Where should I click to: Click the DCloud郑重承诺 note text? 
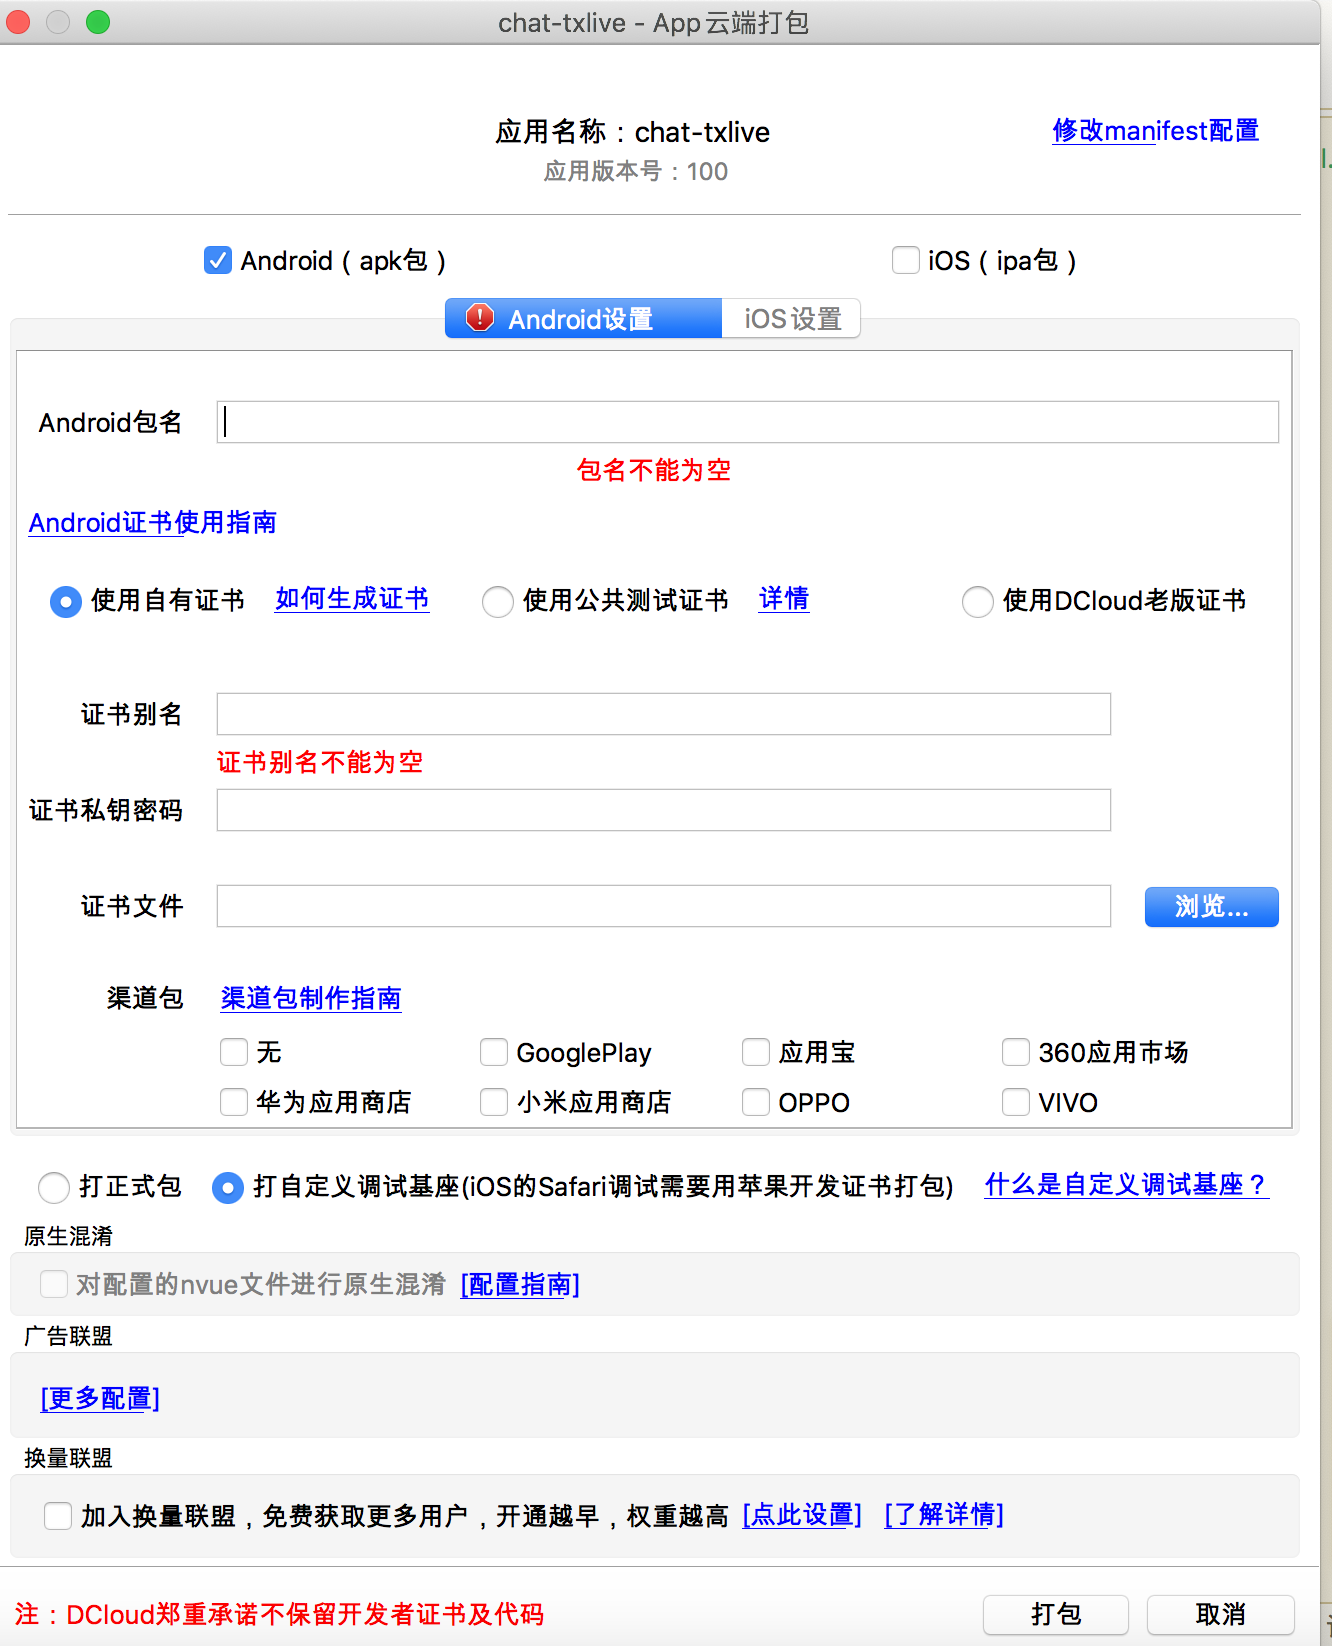[x=279, y=1614]
